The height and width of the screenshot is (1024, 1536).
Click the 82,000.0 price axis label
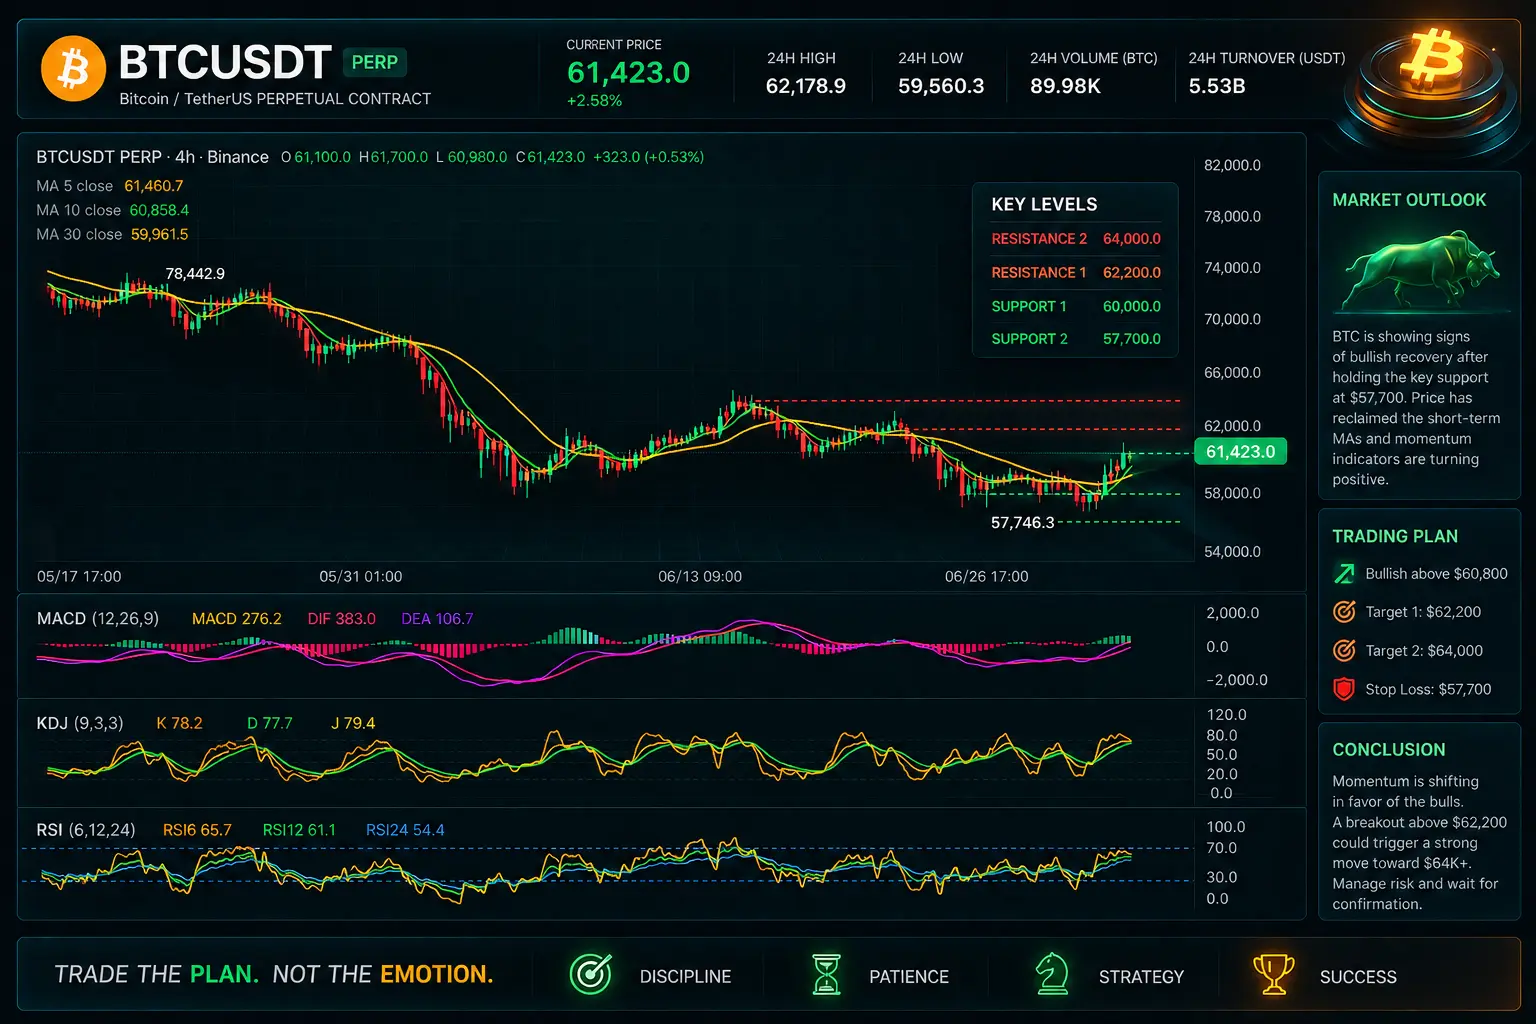tap(1232, 165)
